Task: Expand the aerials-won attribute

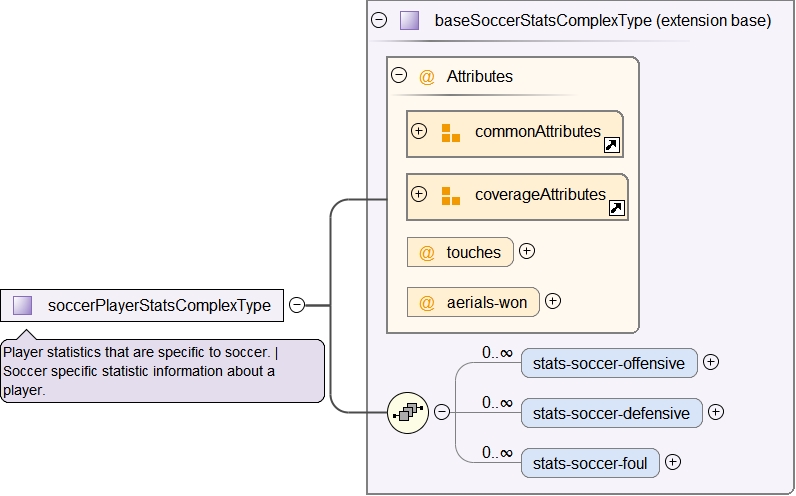Action: (553, 300)
